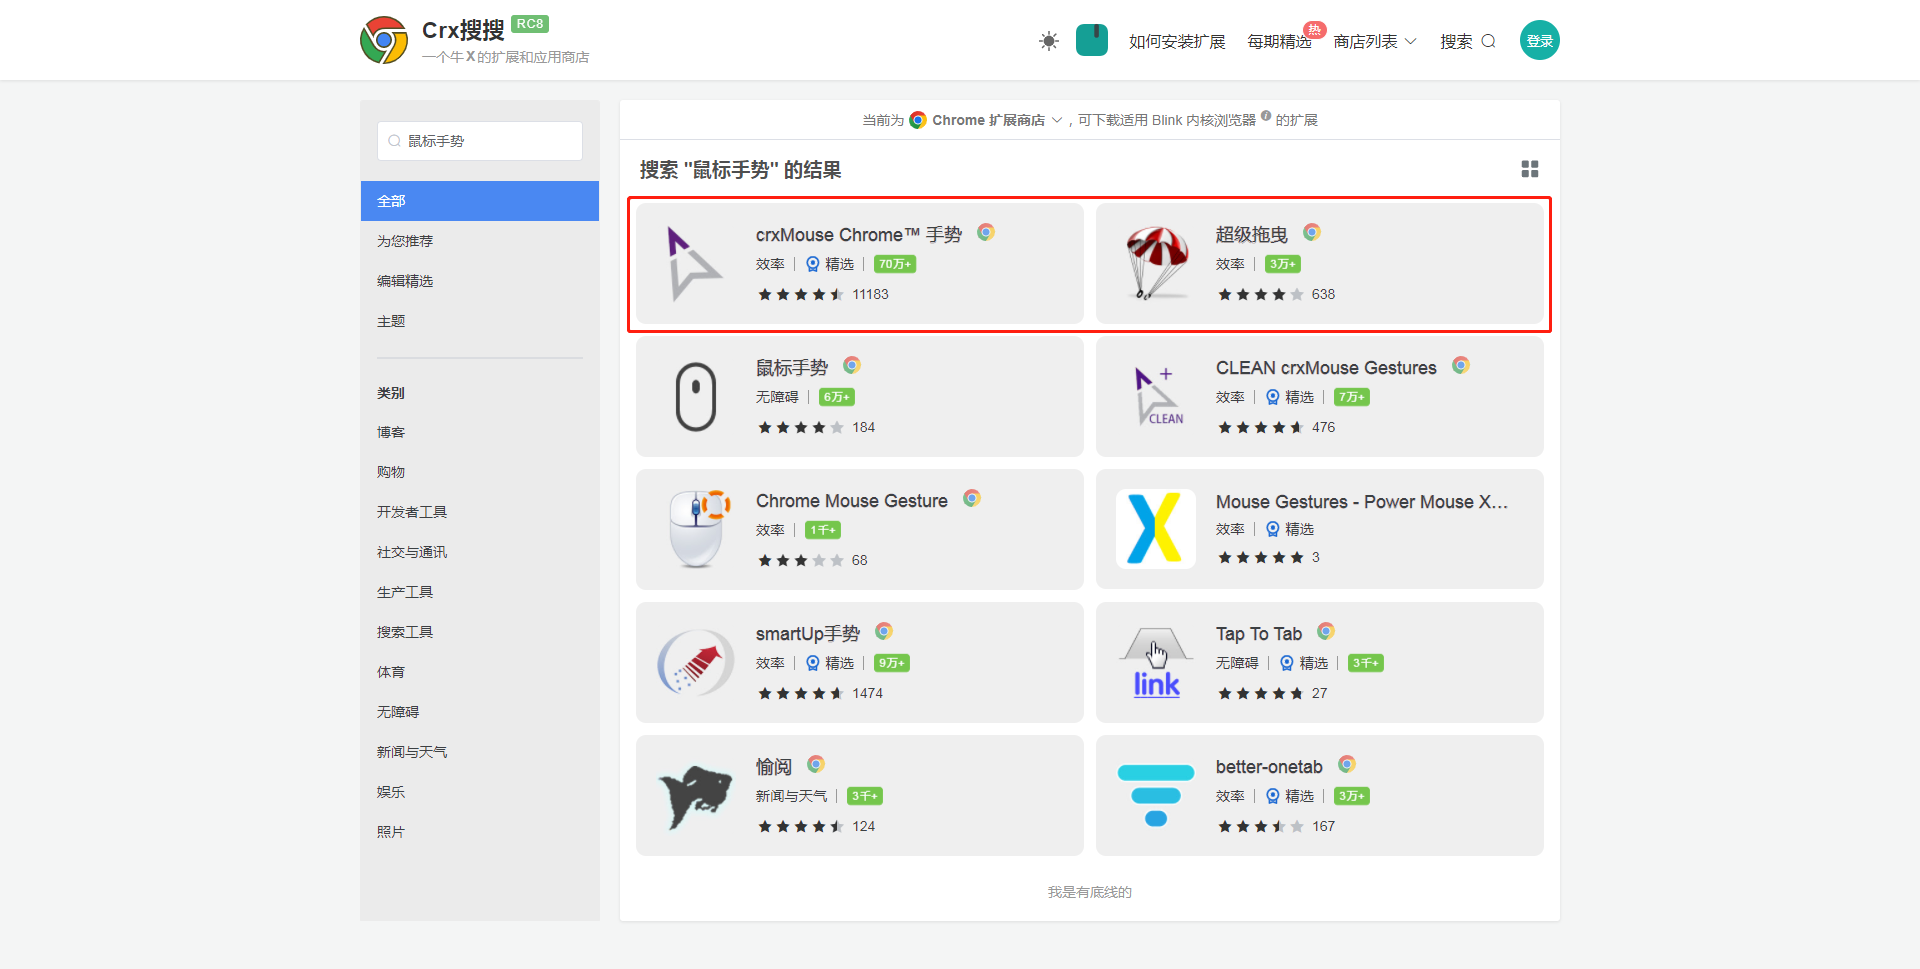
Task: Open 超级拖曳 extension title
Action: (x=1252, y=235)
